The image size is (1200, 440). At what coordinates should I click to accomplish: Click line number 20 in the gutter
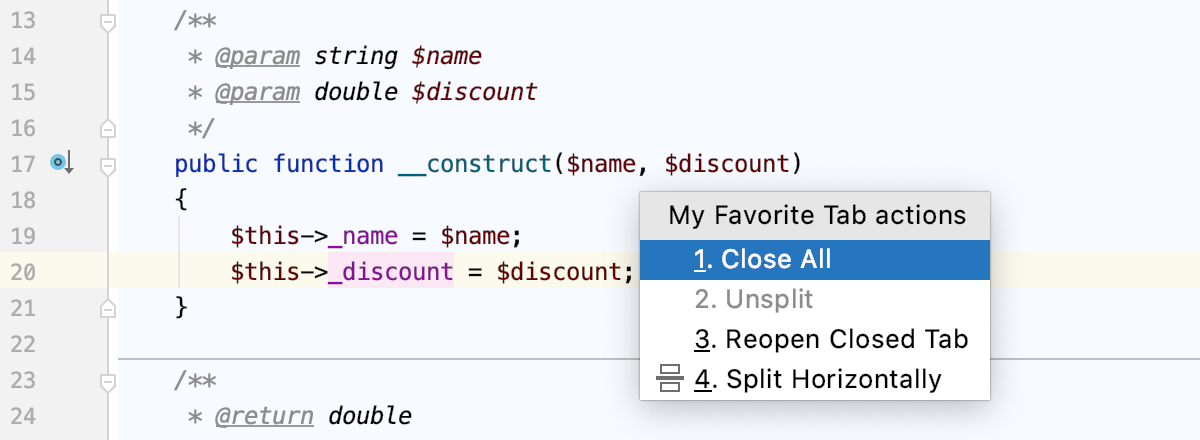point(24,271)
